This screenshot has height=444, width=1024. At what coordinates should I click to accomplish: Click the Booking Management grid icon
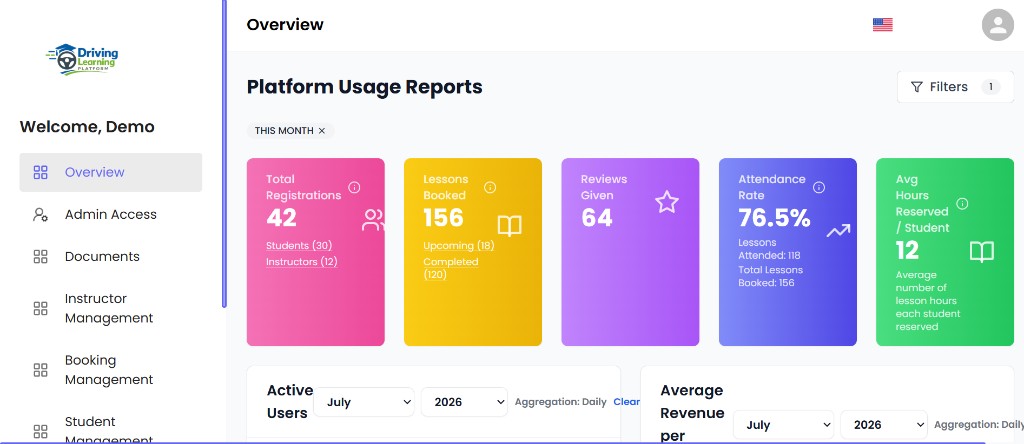40,370
